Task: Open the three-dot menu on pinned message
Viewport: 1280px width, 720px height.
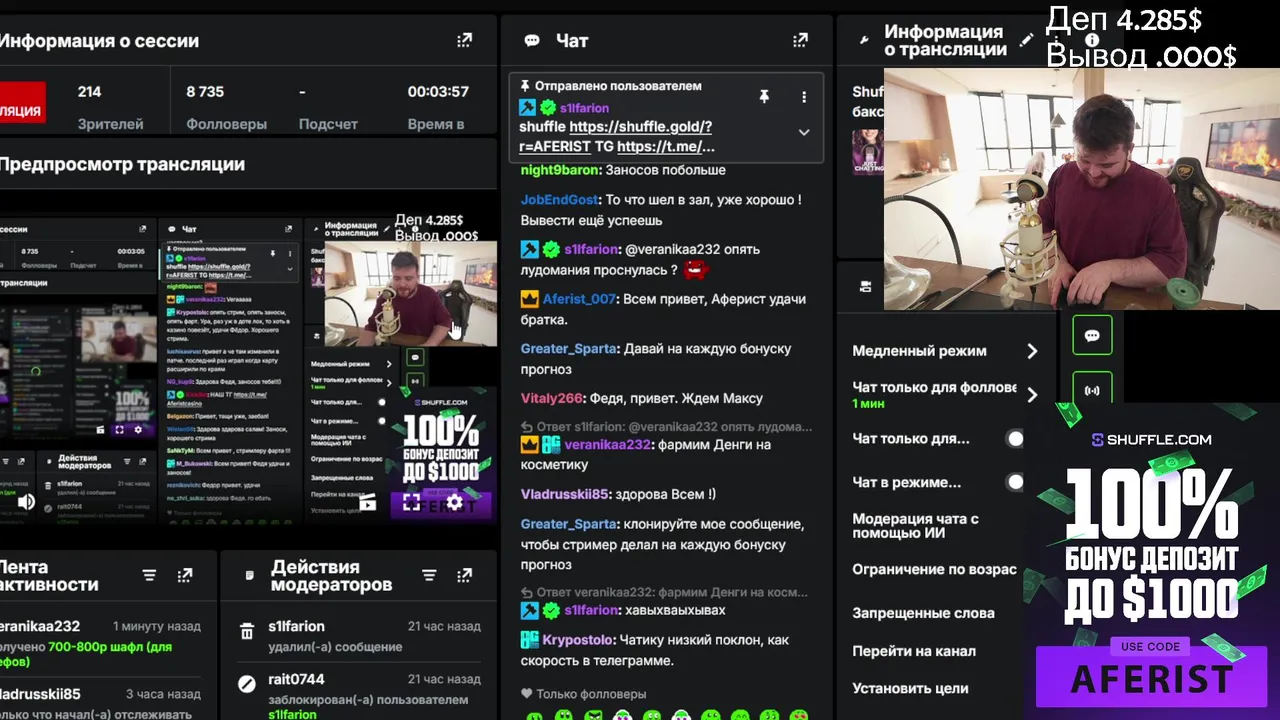Action: click(x=803, y=97)
